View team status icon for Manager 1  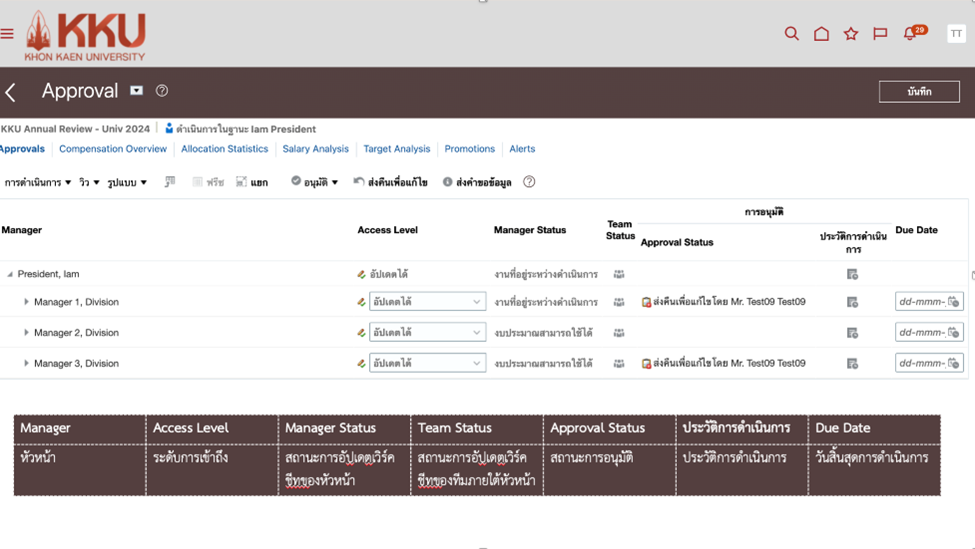tap(619, 302)
